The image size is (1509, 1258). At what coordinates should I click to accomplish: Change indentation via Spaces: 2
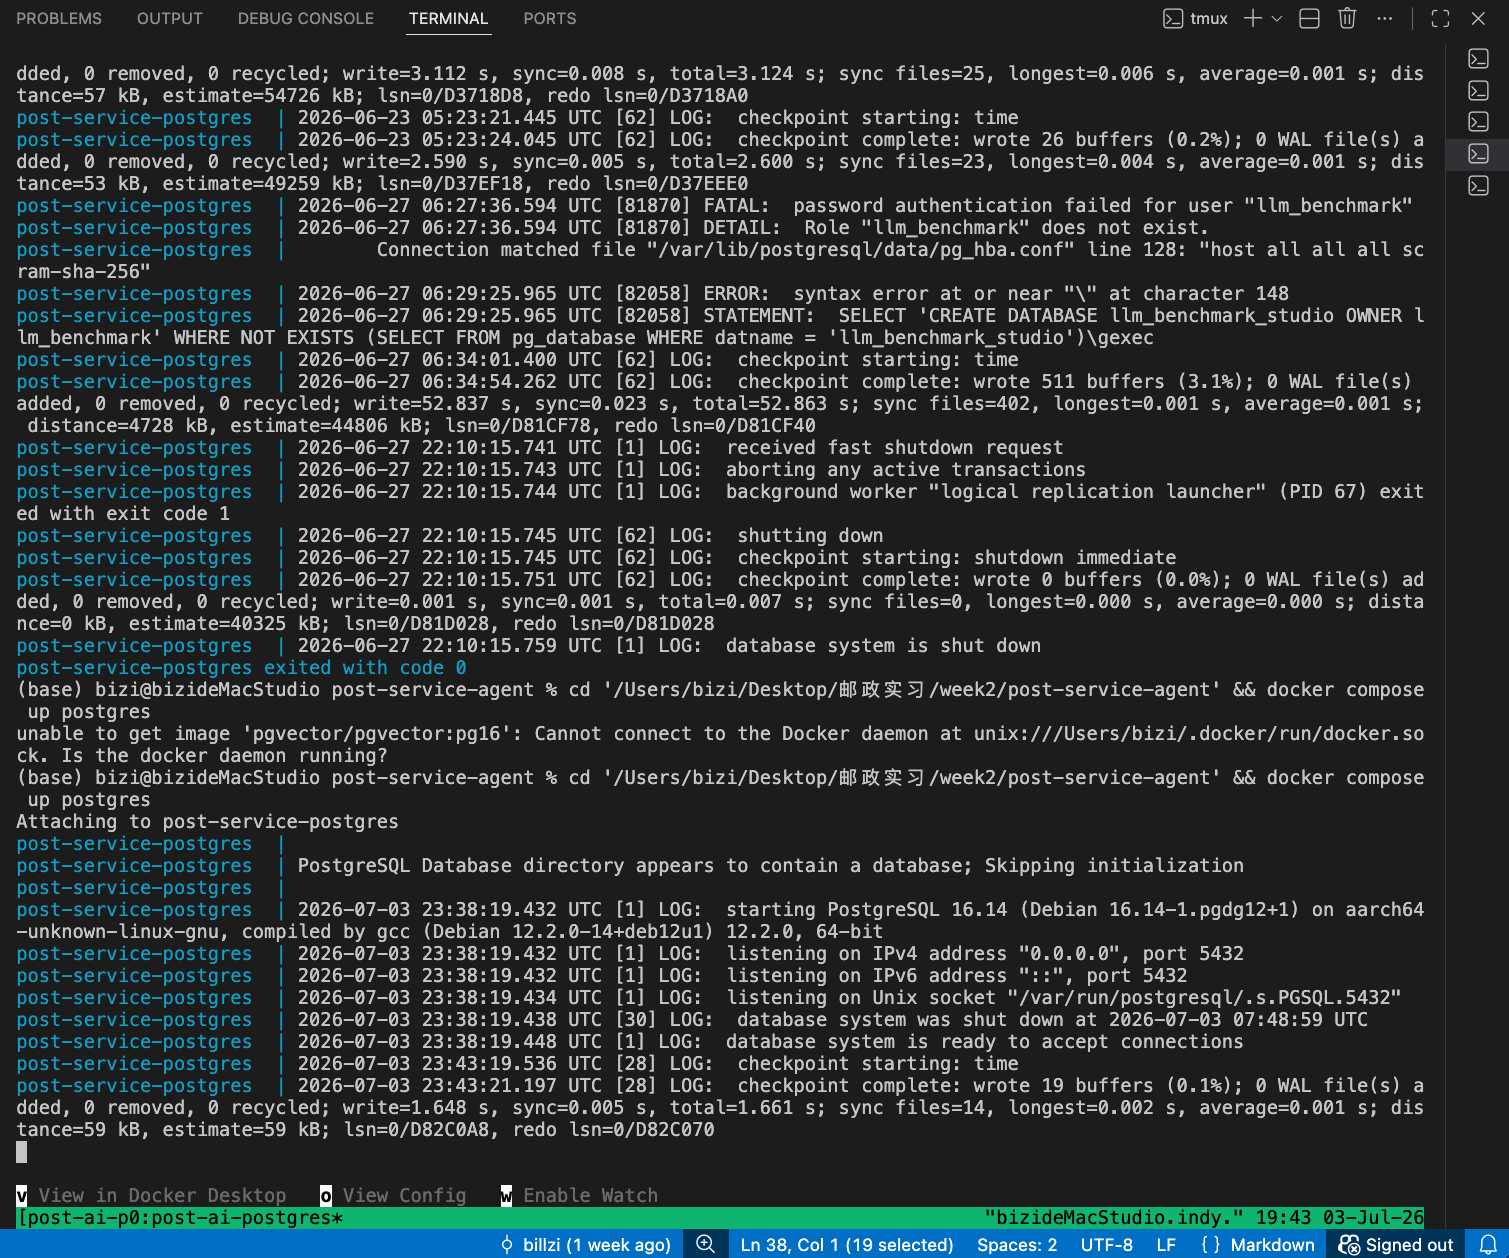point(1017,1244)
